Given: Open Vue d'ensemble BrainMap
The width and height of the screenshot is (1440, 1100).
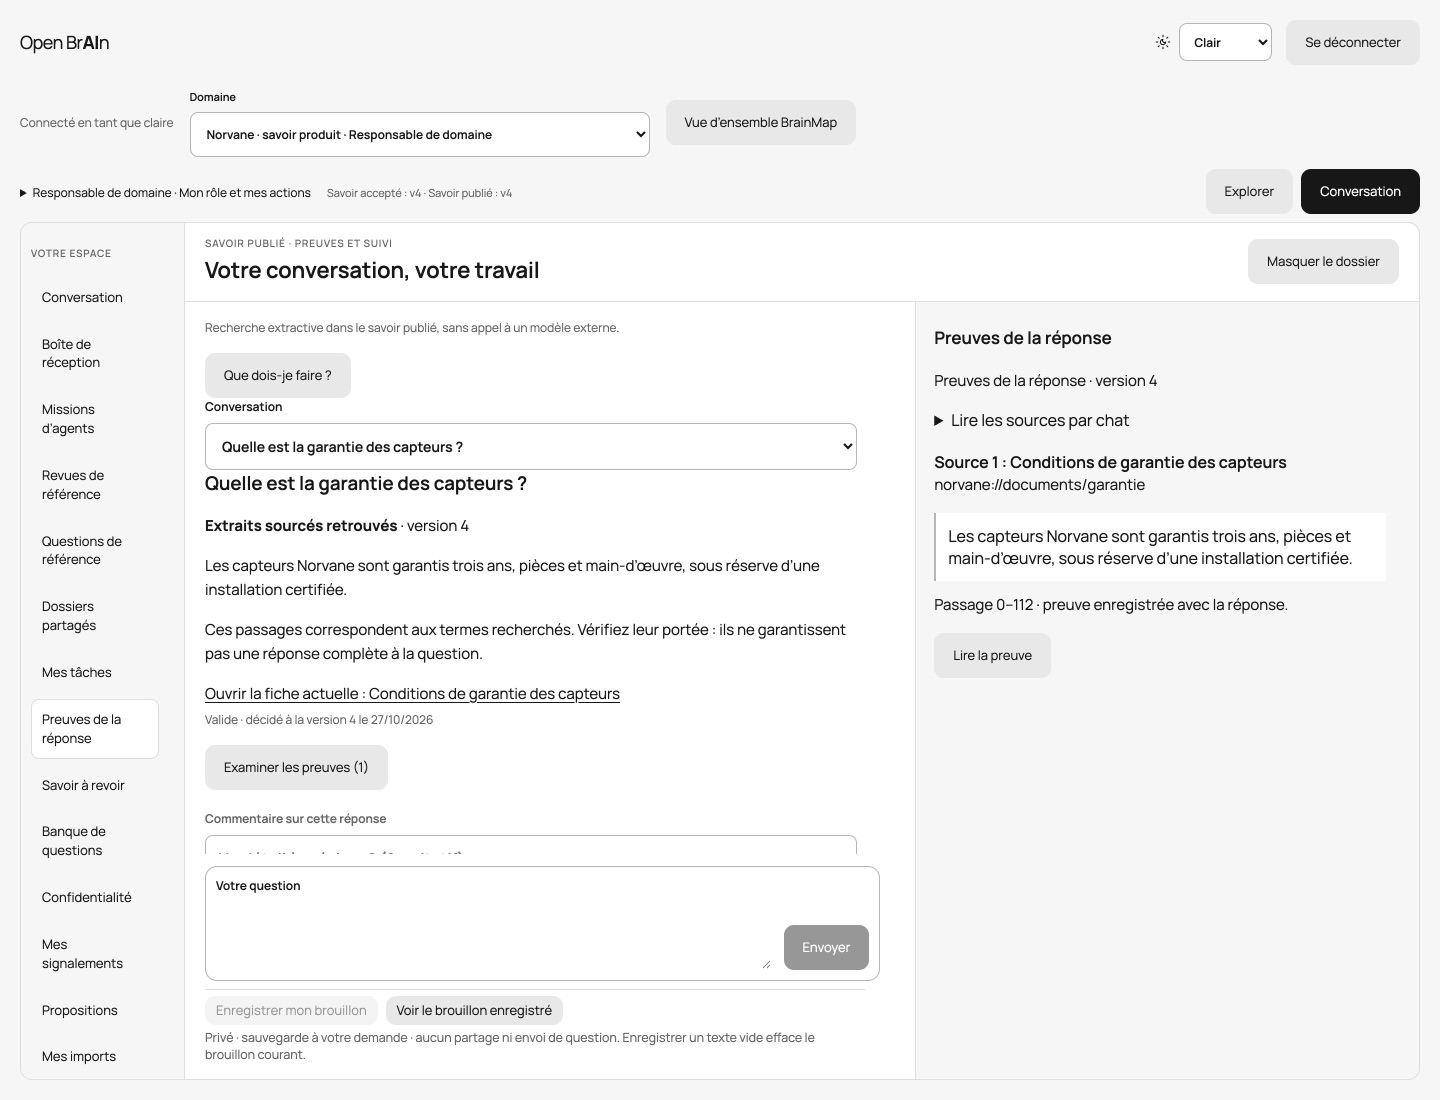Looking at the screenshot, I should [x=760, y=122].
